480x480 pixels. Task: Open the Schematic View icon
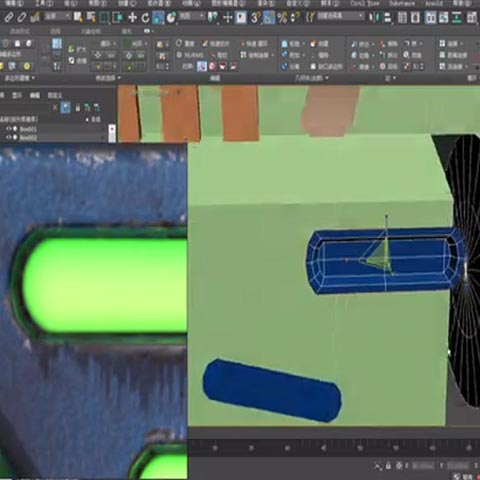click(457, 17)
